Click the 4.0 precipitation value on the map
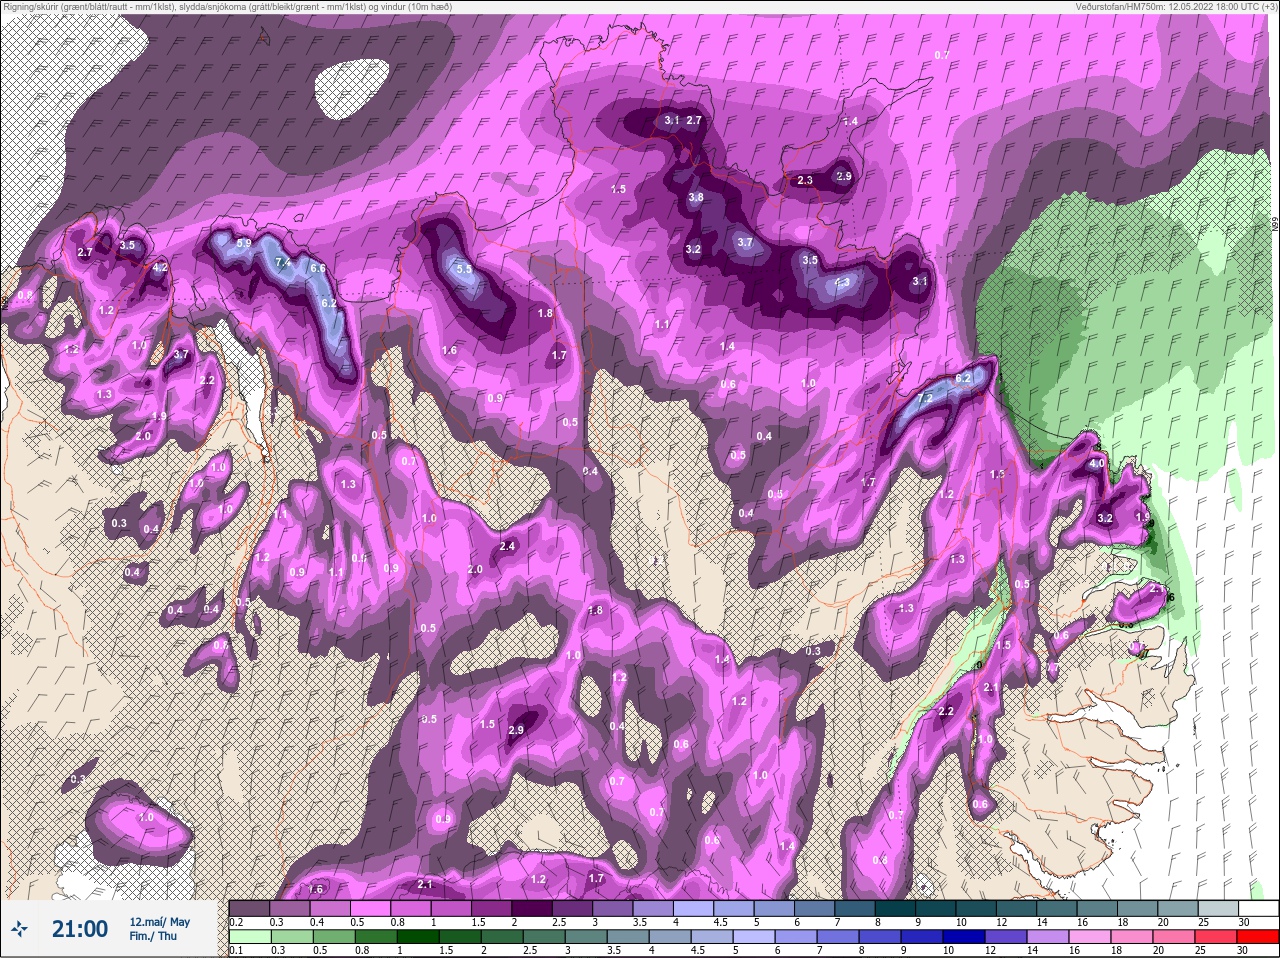This screenshot has width=1280, height=958. point(1097,463)
